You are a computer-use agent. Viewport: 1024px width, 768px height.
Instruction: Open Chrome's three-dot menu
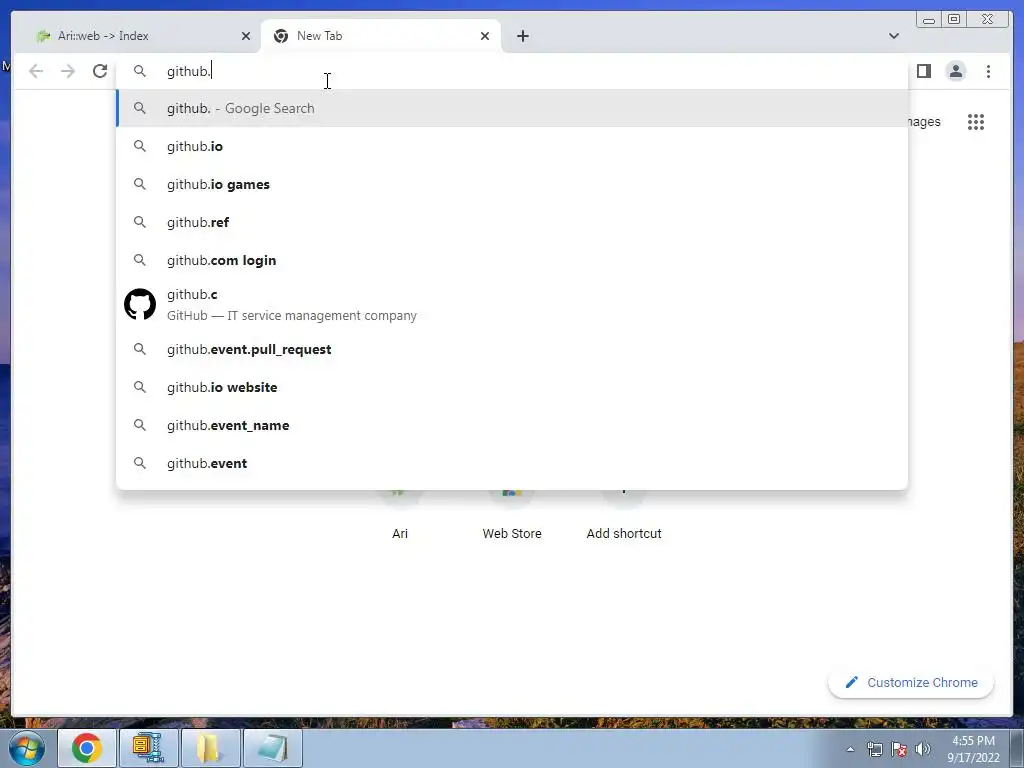988,71
